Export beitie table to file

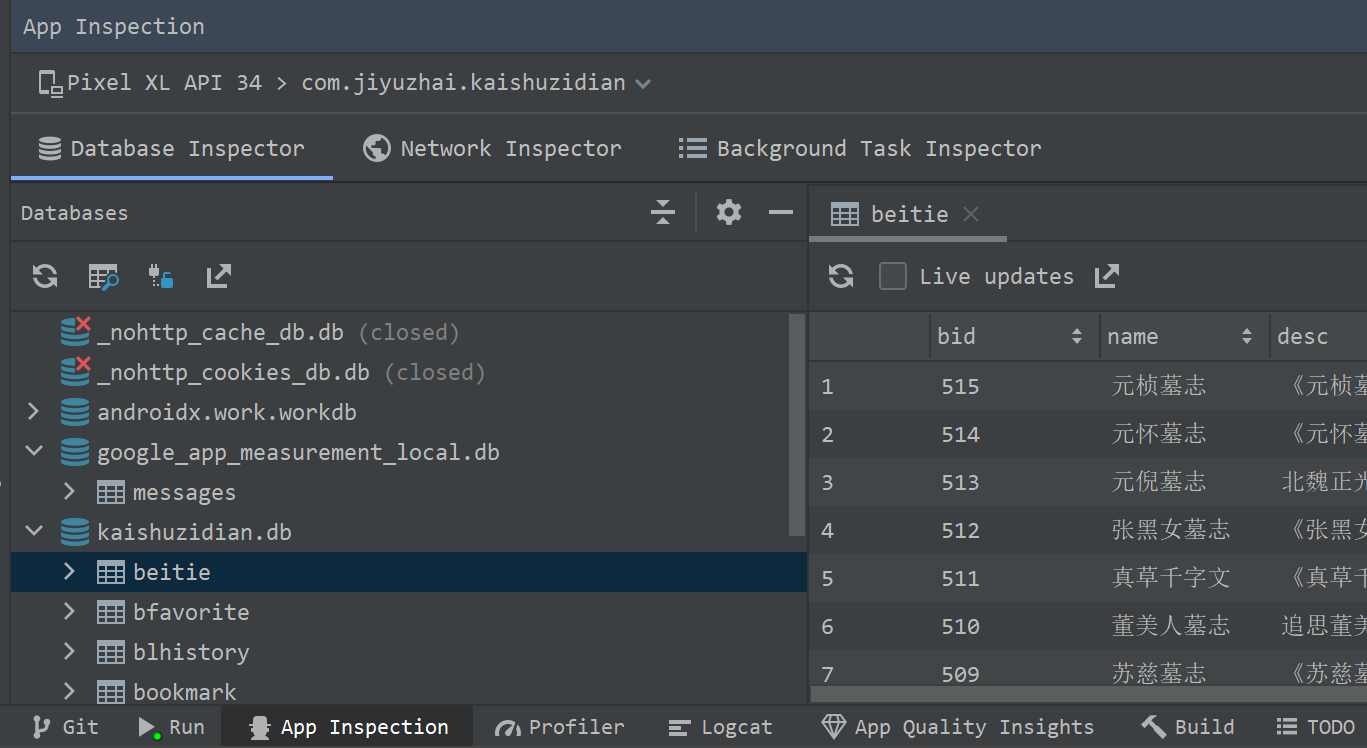point(1106,276)
